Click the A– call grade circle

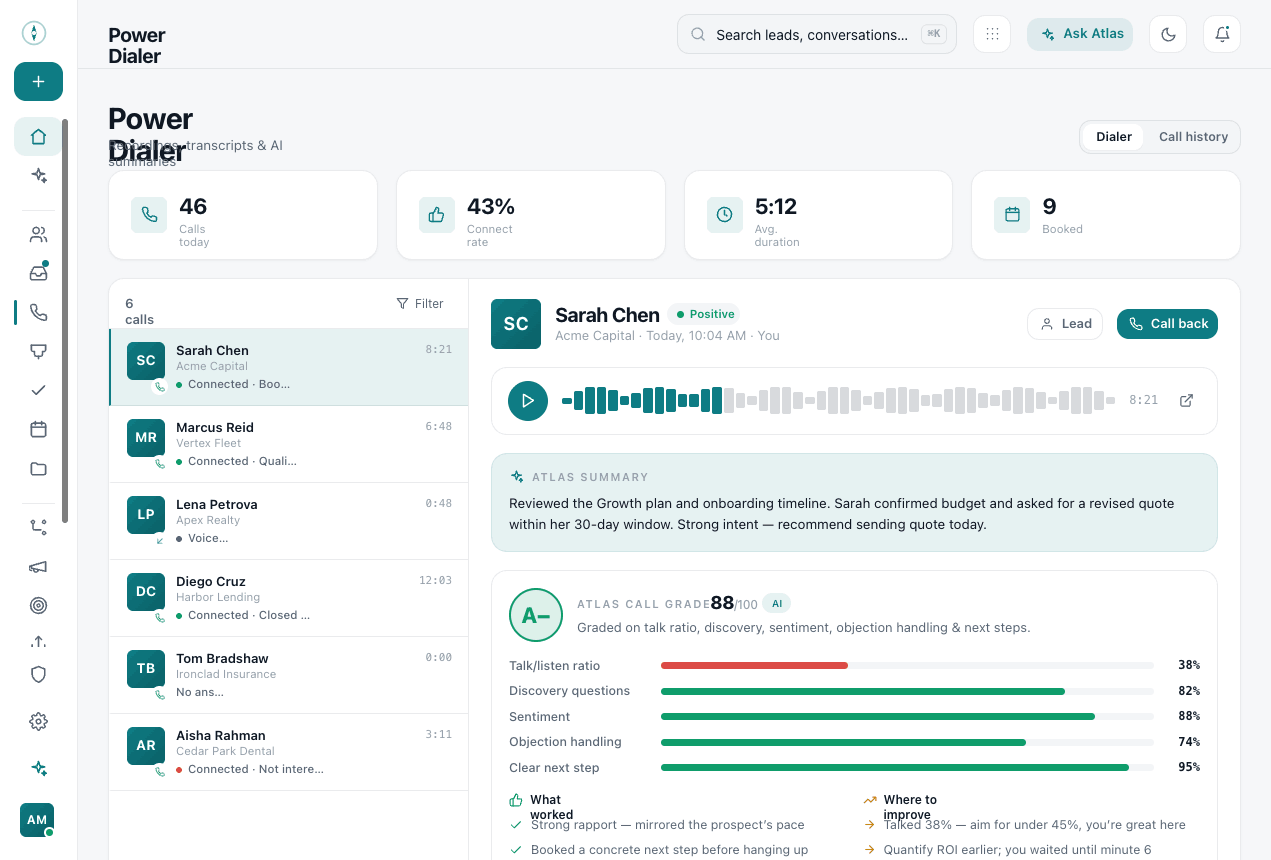point(536,615)
